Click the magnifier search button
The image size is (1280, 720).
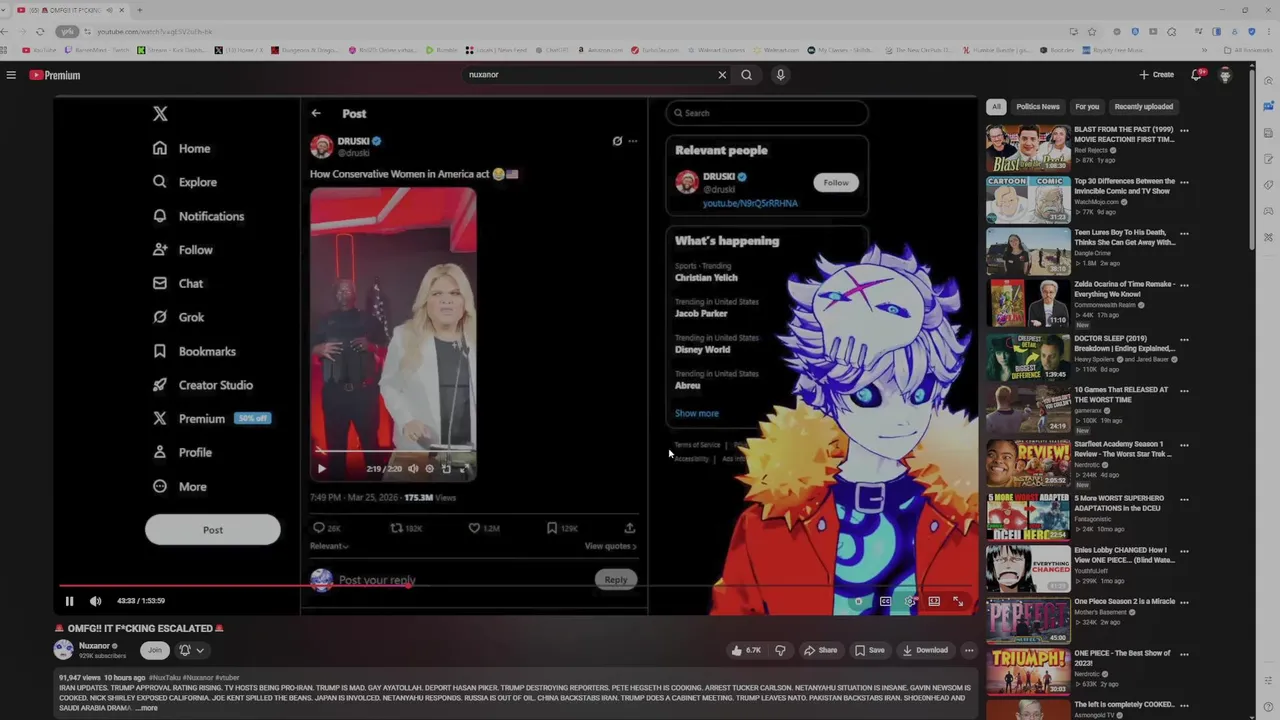click(746, 75)
